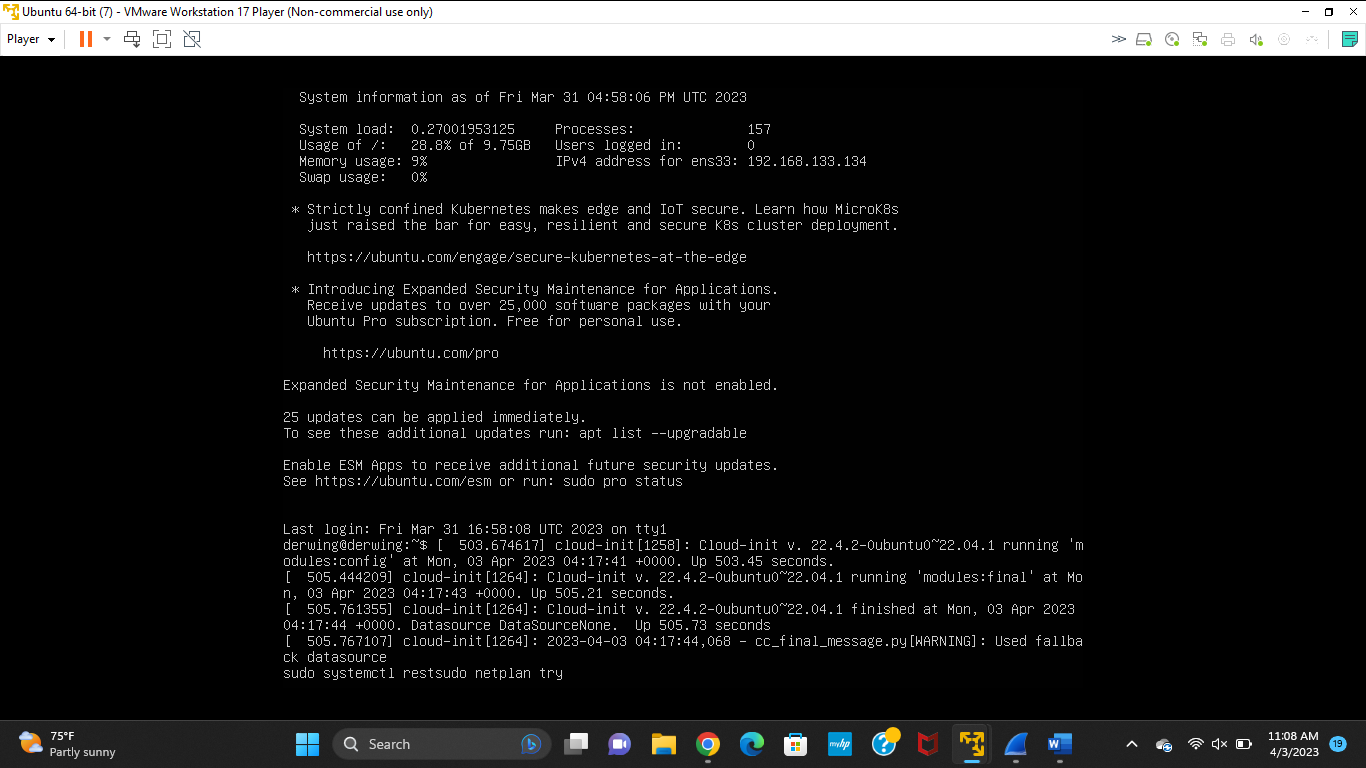Screen dimensions: 1366x768
Task: Expand the suspend button dropdown arrow
Action: click(106, 39)
